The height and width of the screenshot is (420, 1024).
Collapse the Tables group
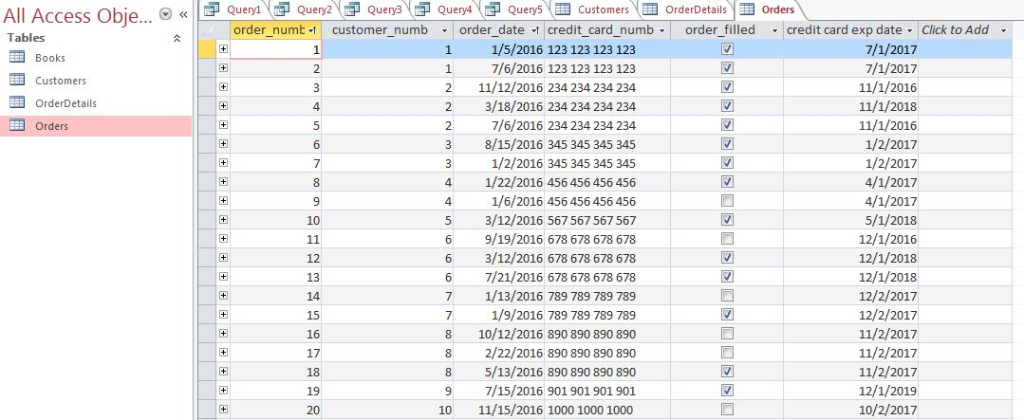tap(176, 39)
